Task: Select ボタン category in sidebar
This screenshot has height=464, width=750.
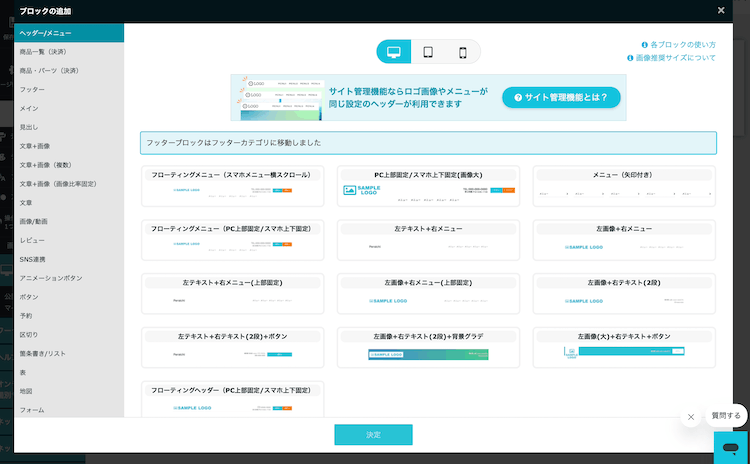Action: click(x=69, y=297)
